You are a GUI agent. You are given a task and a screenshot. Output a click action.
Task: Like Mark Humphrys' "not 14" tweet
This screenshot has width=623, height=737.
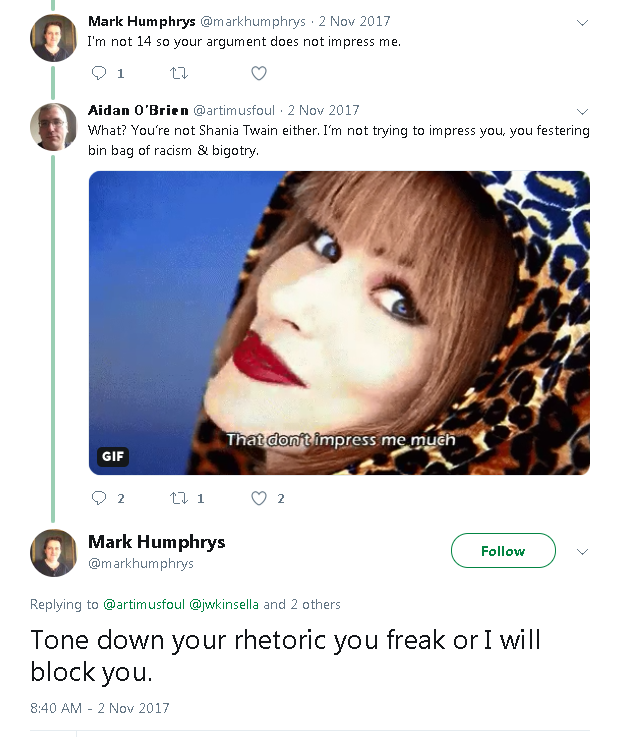click(x=259, y=73)
